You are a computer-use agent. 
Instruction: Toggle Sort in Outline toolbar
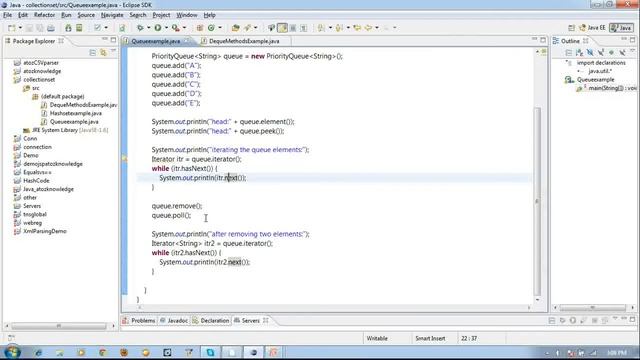pyautogui.click(x=579, y=53)
